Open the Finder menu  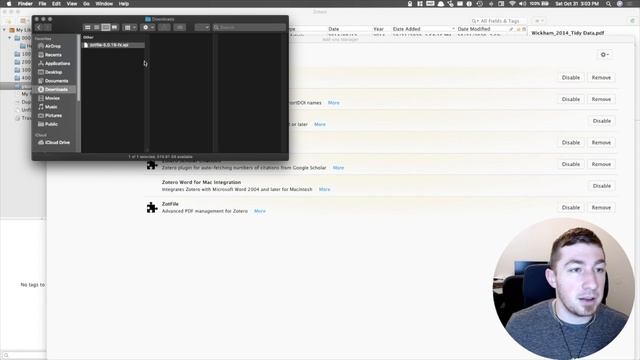(x=25, y=4)
